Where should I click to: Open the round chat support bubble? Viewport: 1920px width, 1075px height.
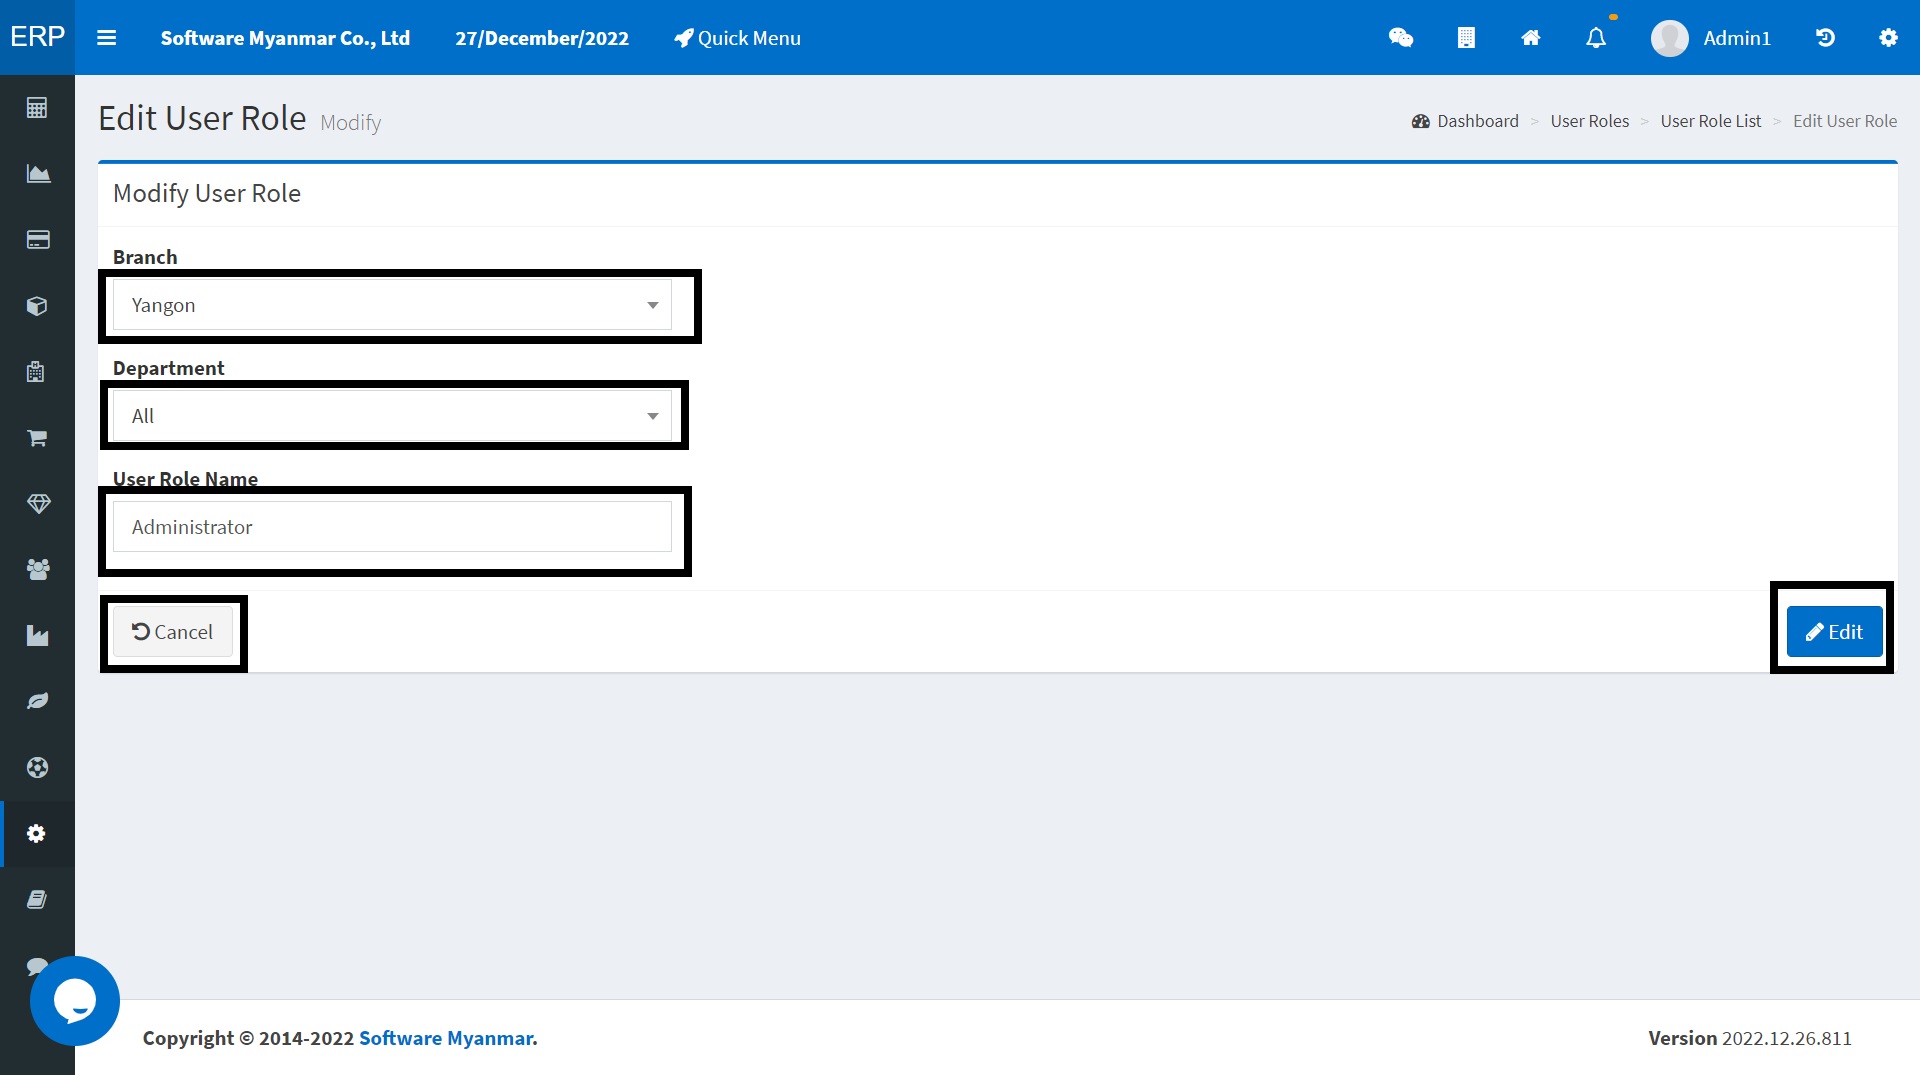[75, 1001]
